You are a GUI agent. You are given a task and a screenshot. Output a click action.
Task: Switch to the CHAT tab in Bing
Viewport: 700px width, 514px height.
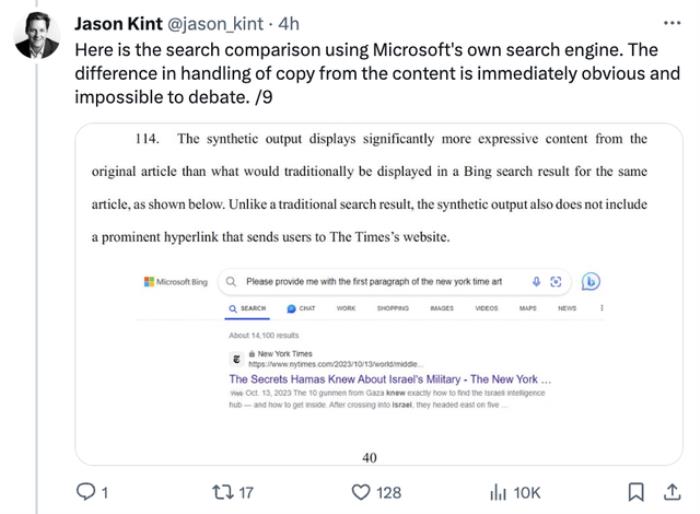(301, 308)
